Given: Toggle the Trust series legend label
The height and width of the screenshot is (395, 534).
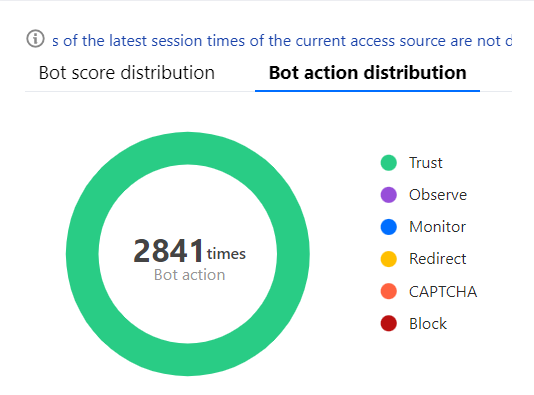Looking at the screenshot, I should 426,163.
